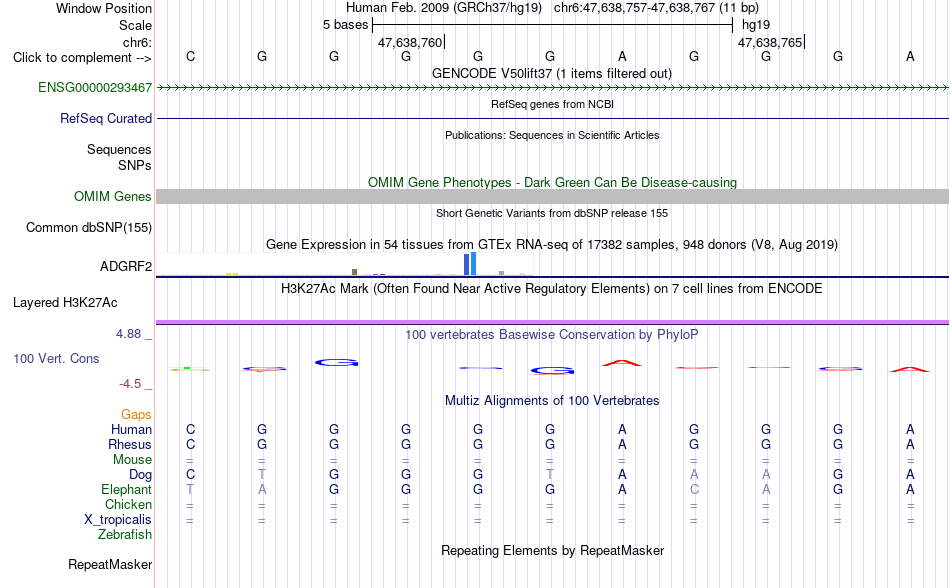Select the Dog alignment row label

[140, 475]
